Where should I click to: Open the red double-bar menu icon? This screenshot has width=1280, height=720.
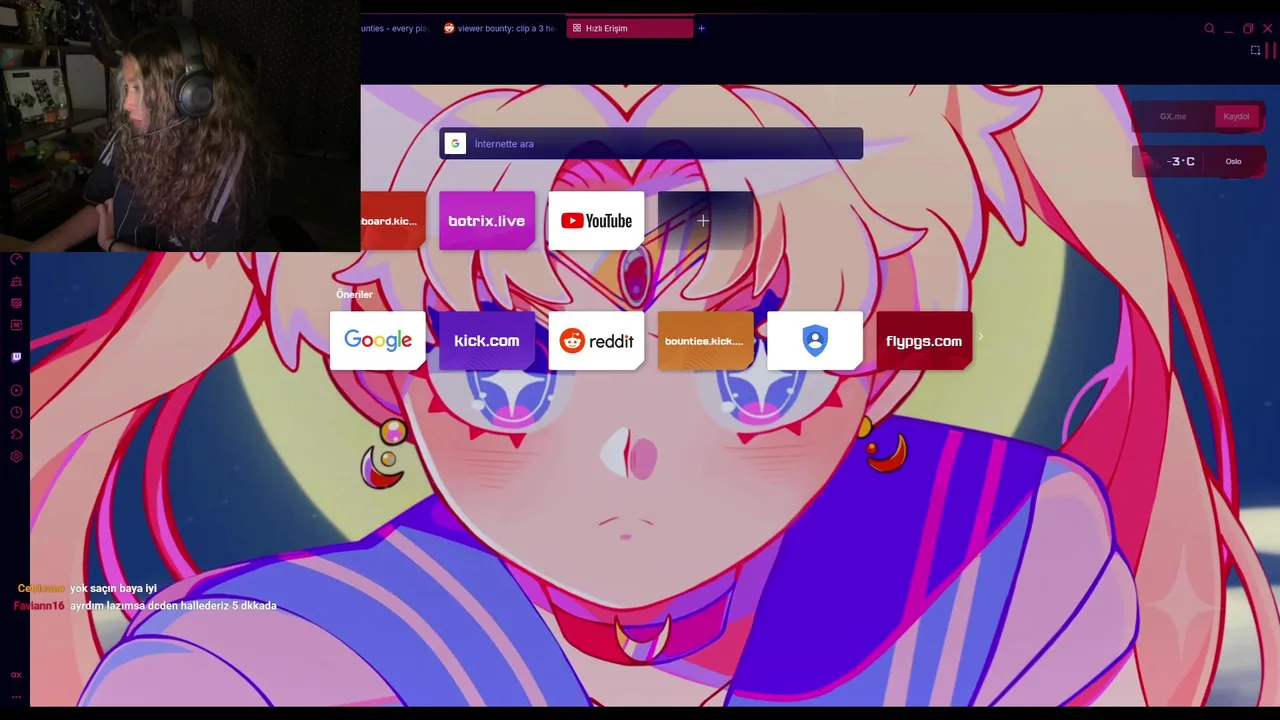[x=1271, y=50]
